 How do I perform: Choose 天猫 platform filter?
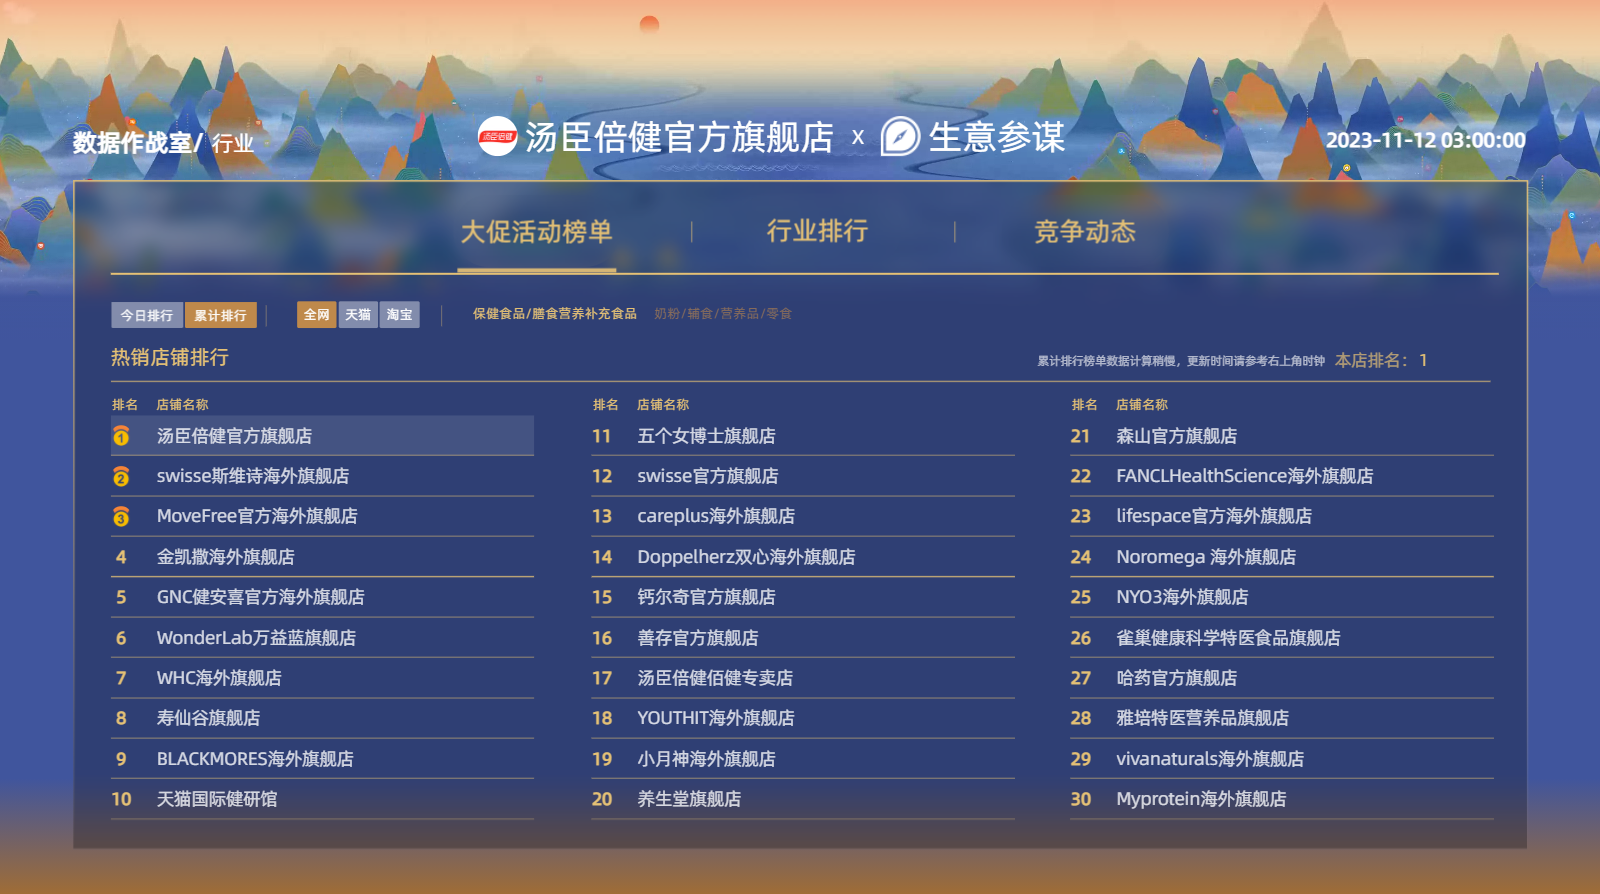point(358,315)
